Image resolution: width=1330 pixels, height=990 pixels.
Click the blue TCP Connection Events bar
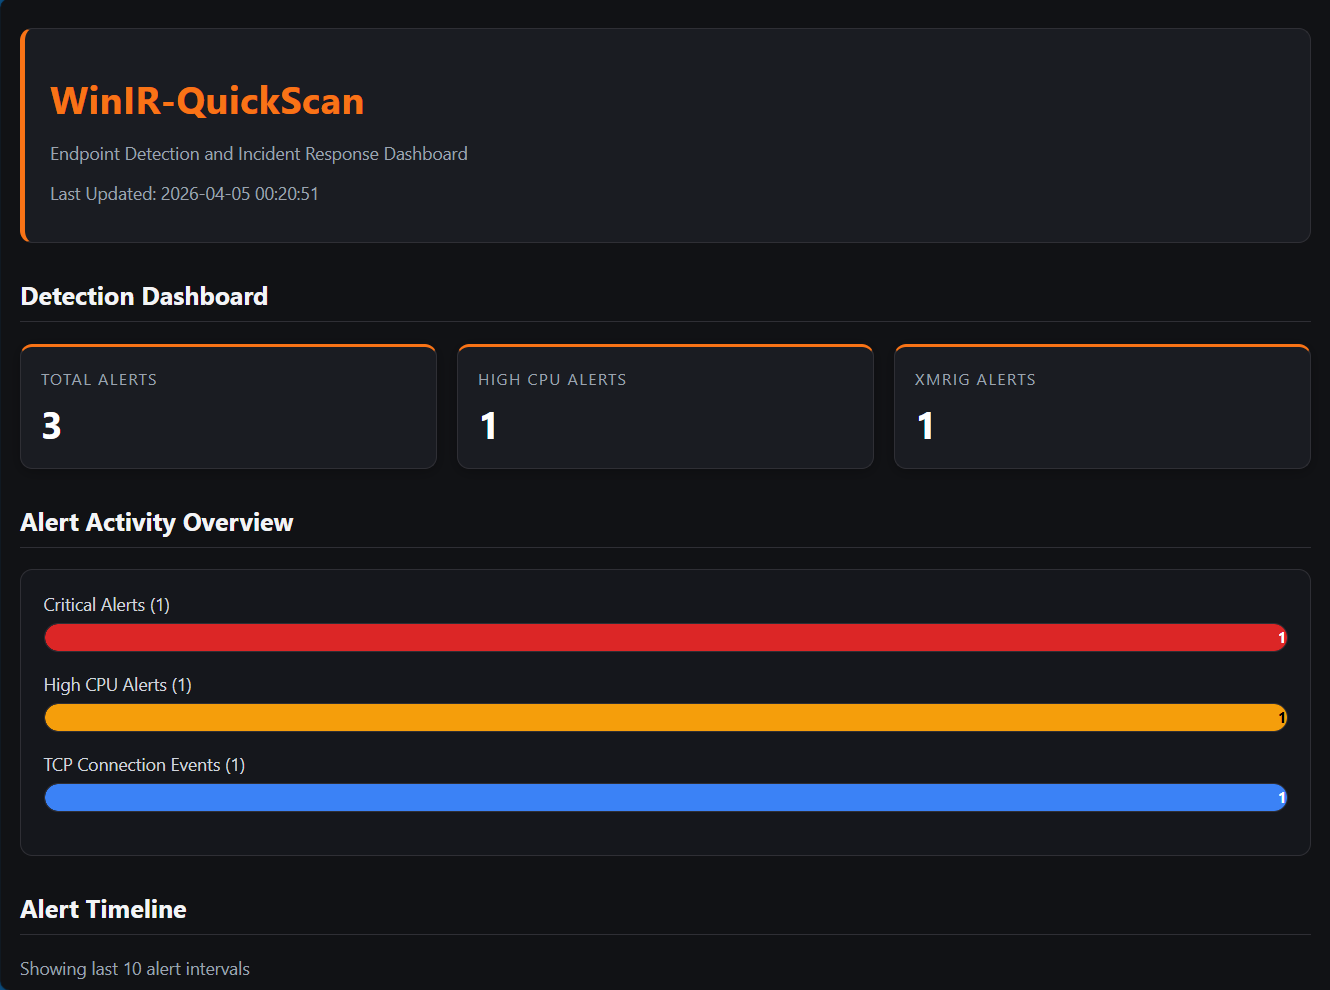coord(665,797)
